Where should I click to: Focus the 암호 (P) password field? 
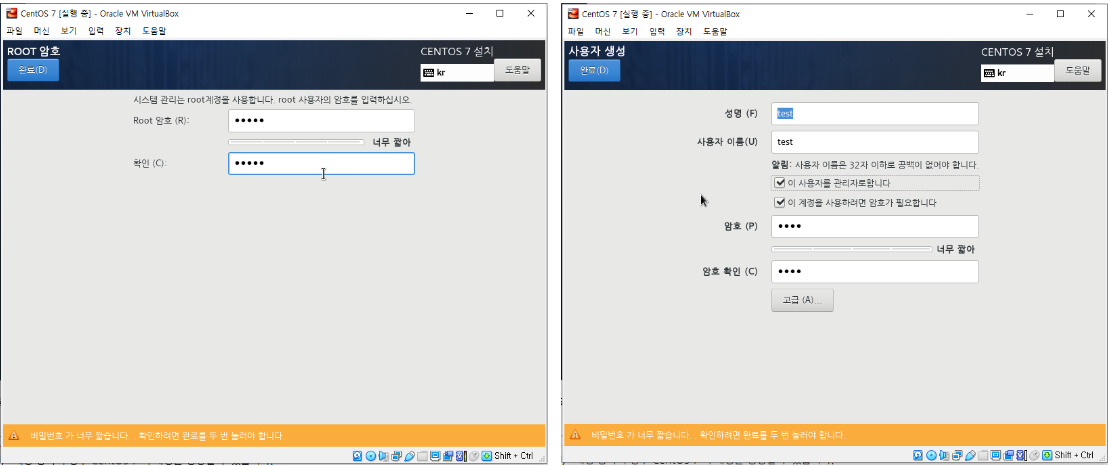pyautogui.click(x=875, y=226)
